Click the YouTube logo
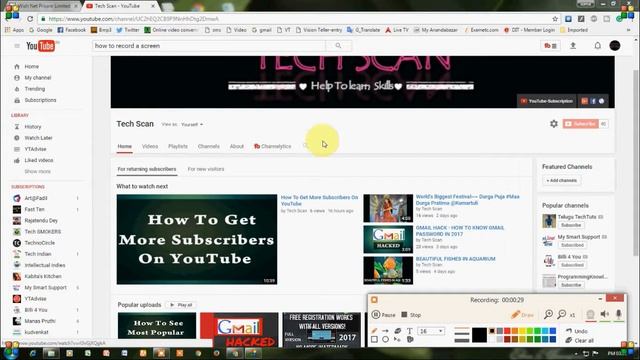Image resolution: width=640 pixels, height=360 pixels. pos(41,46)
